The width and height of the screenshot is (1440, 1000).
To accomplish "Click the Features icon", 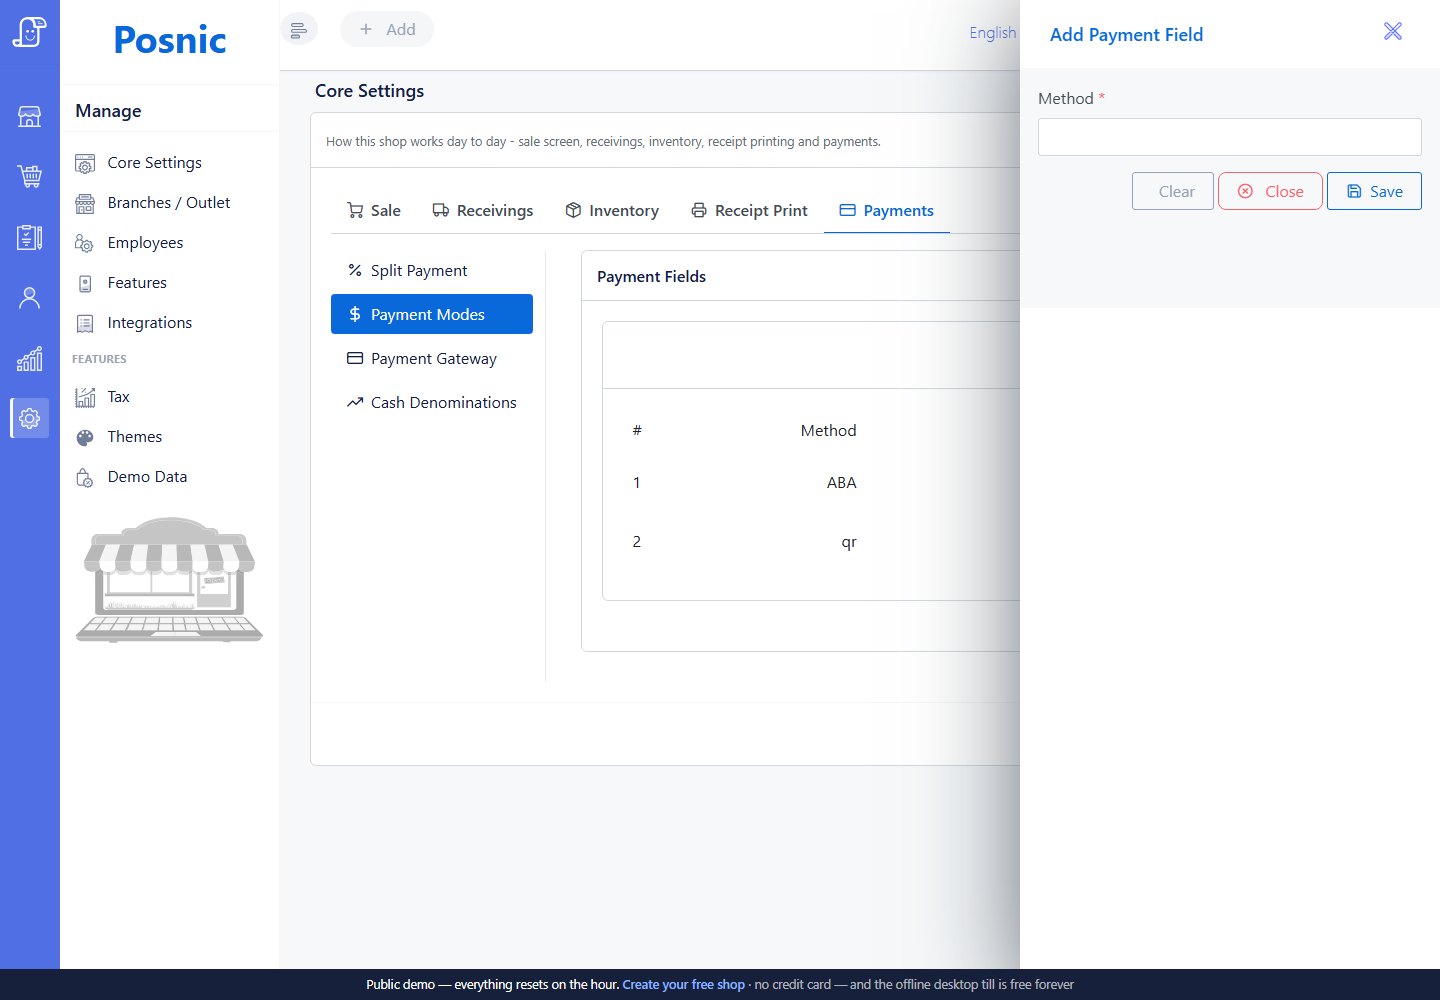I will tap(85, 283).
